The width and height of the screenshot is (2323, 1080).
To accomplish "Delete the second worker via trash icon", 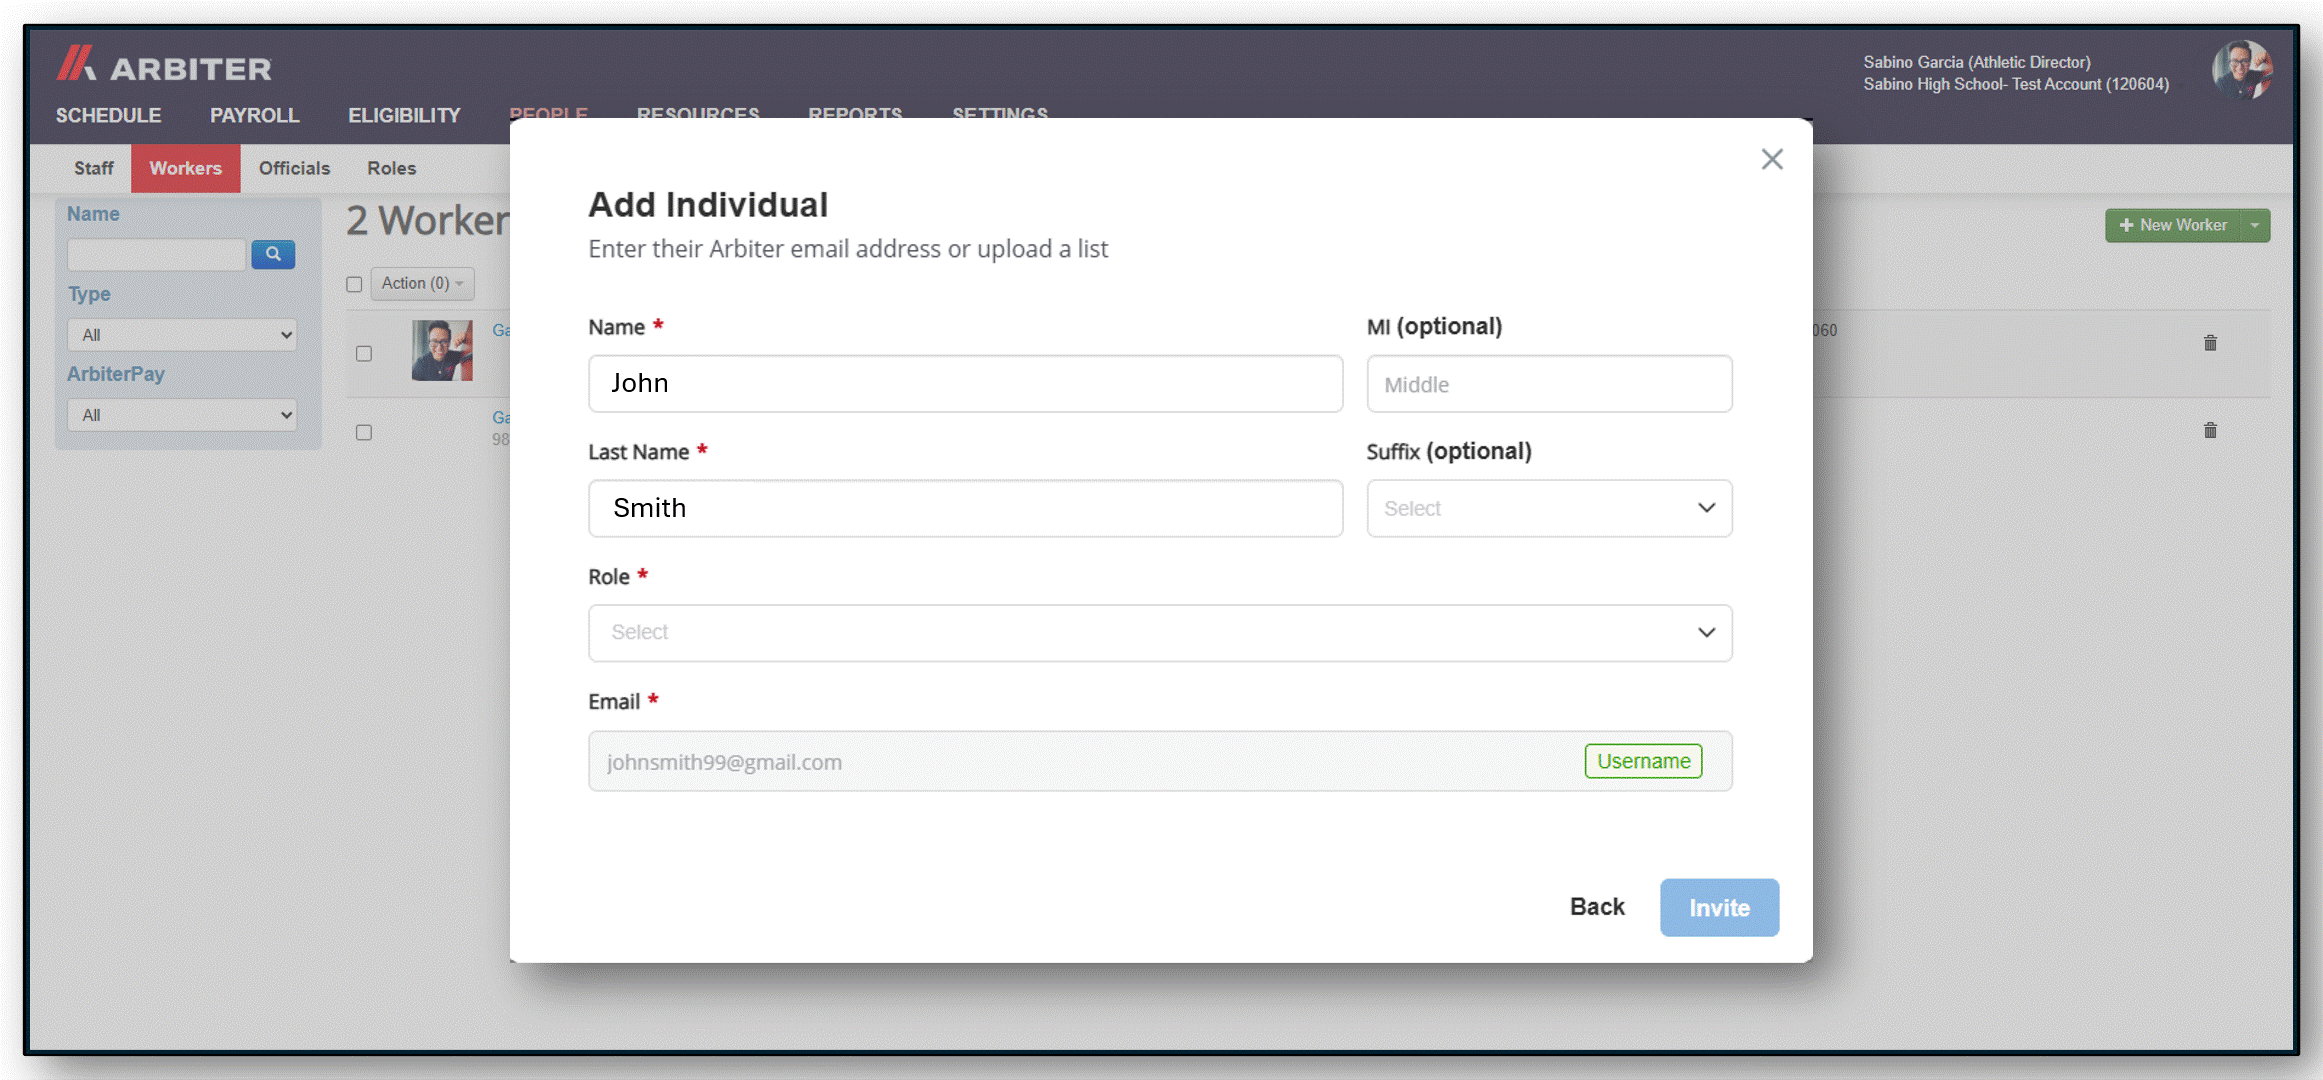I will pyautogui.click(x=2210, y=430).
